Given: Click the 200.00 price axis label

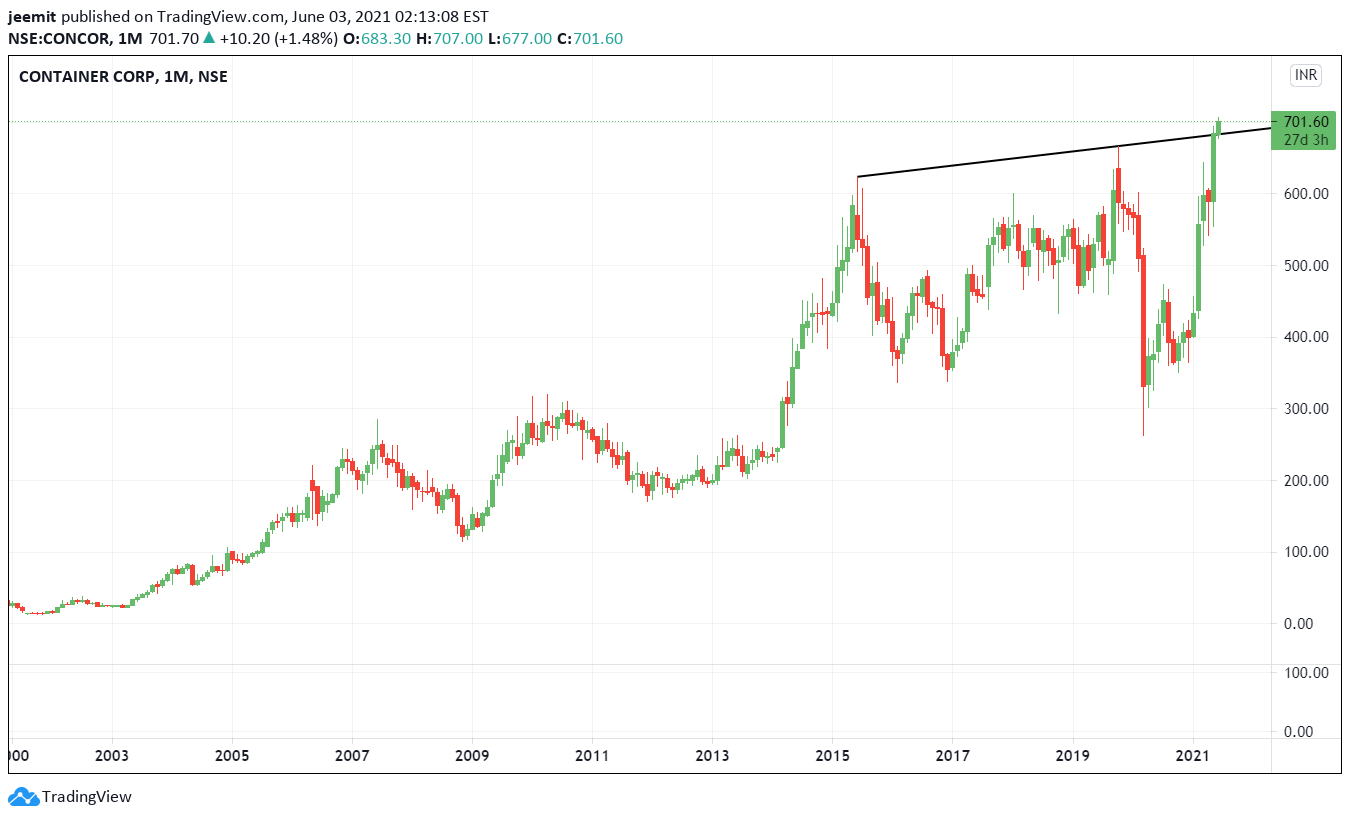Looking at the screenshot, I should [1307, 480].
